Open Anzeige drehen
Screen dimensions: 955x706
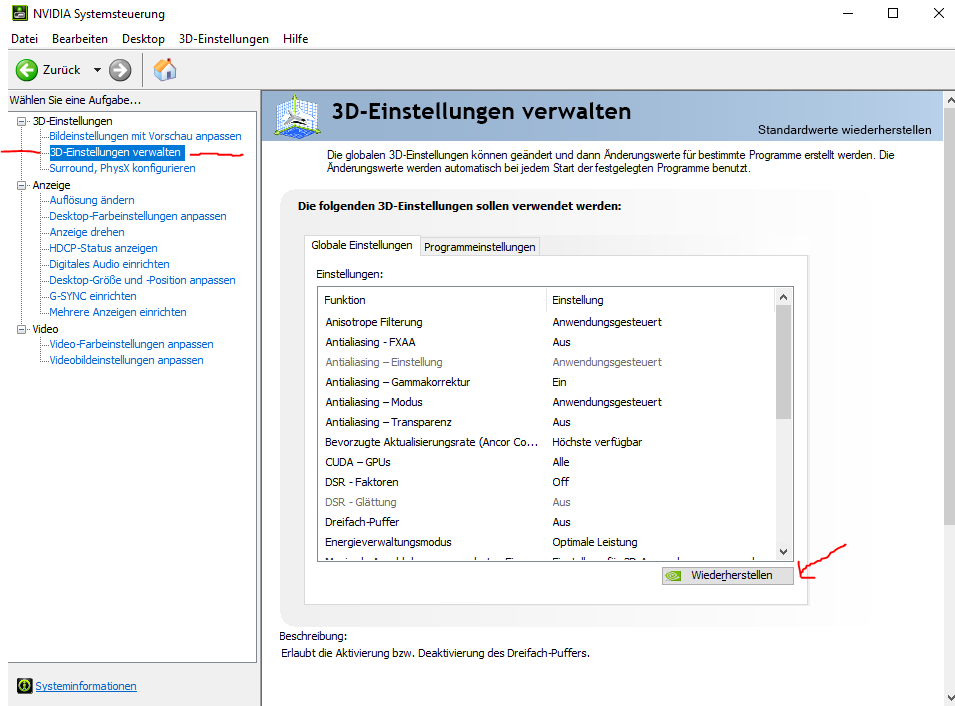(x=87, y=232)
